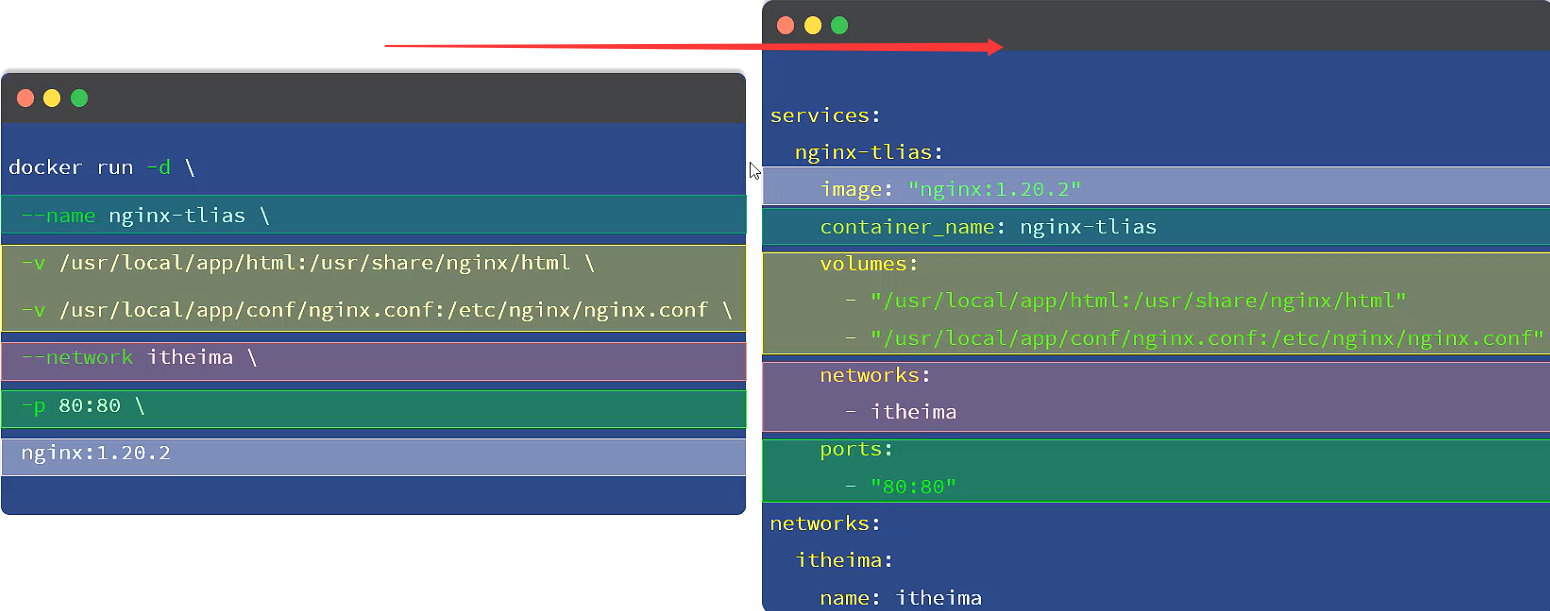Click the red close dot in left window
This screenshot has width=1550, height=611.
pos(26,98)
